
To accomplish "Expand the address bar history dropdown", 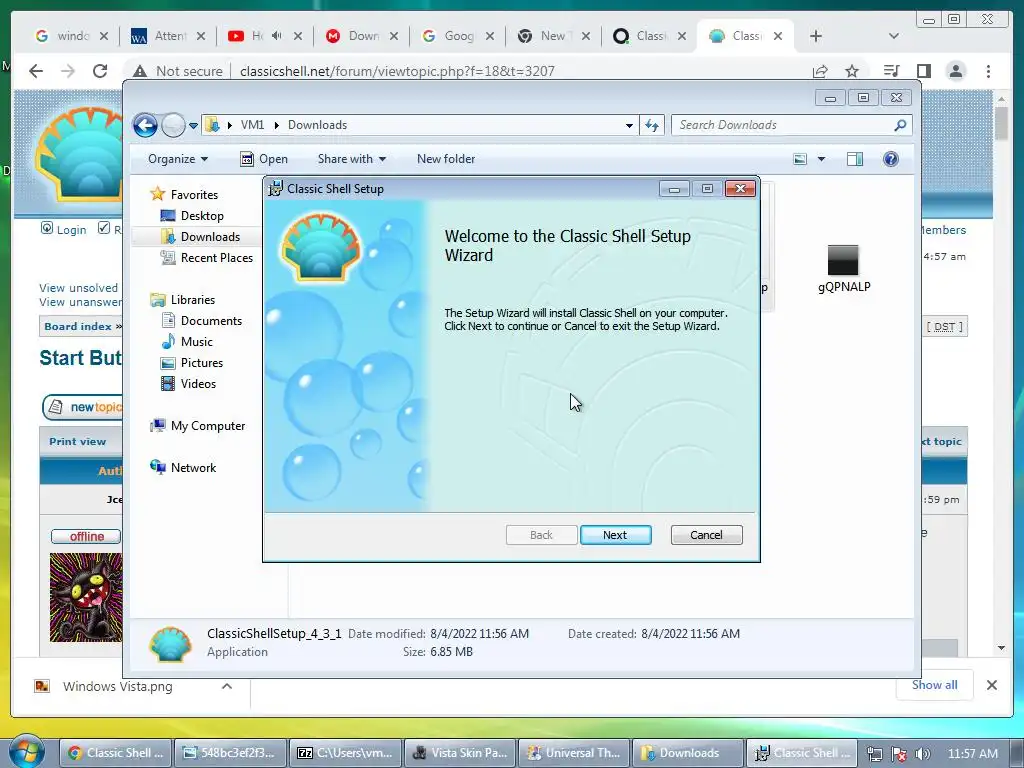I will point(629,125).
